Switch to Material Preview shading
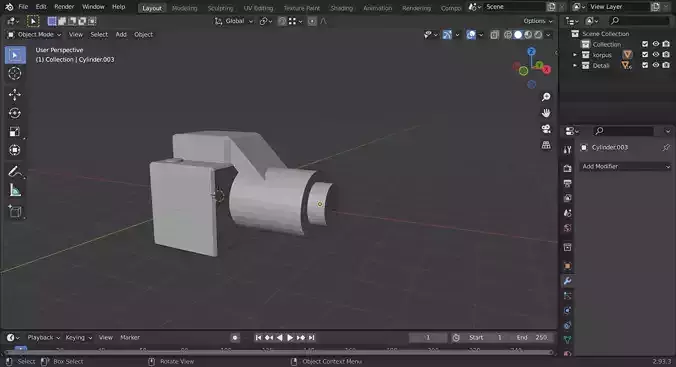Image resolution: width=676 pixels, height=367 pixels. pos(528,35)
